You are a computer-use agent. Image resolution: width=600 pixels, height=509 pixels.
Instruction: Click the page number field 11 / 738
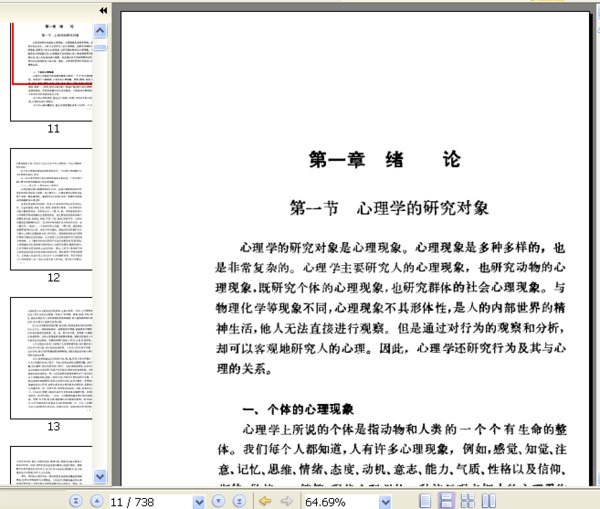point(152,502)
